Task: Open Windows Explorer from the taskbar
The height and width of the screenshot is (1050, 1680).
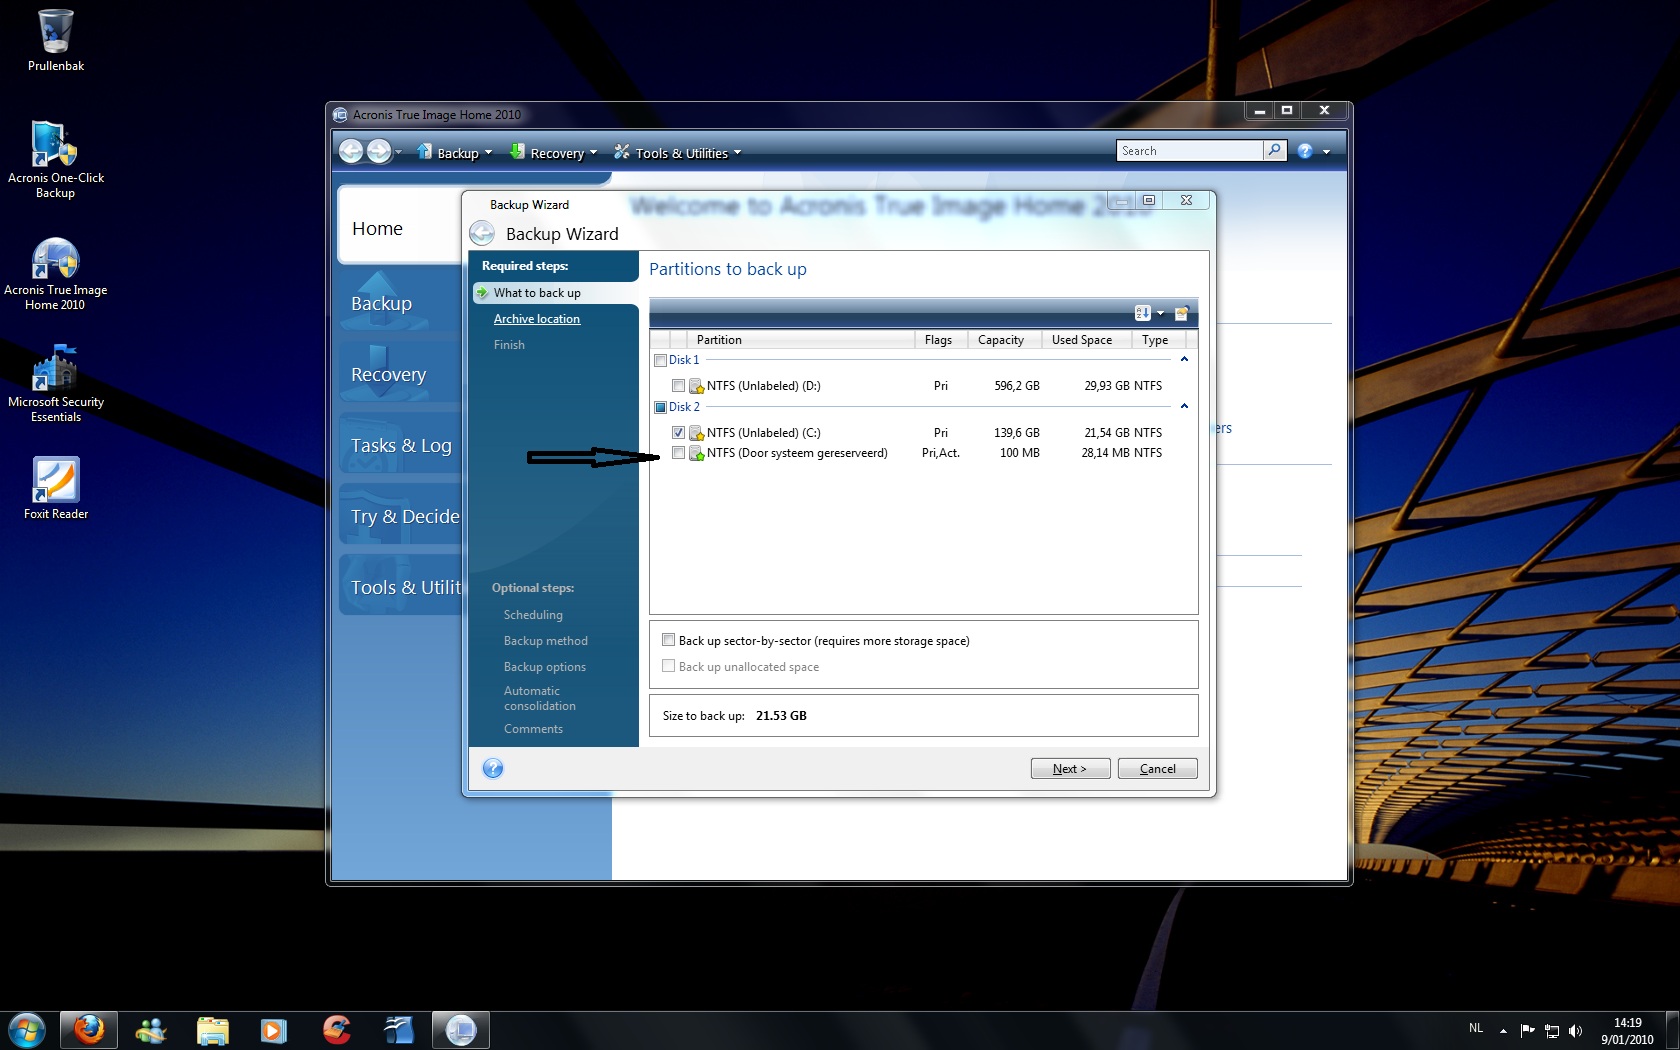Action: (212, 1030)
